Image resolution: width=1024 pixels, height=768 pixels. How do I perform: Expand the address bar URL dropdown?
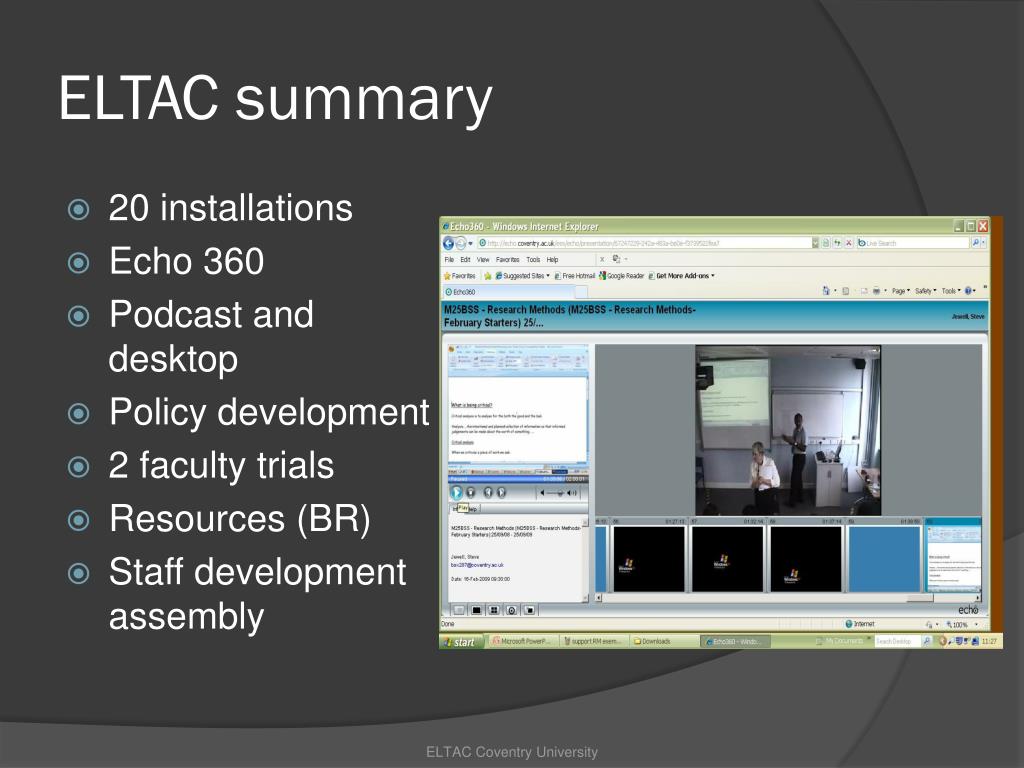[x=815, y=243]
